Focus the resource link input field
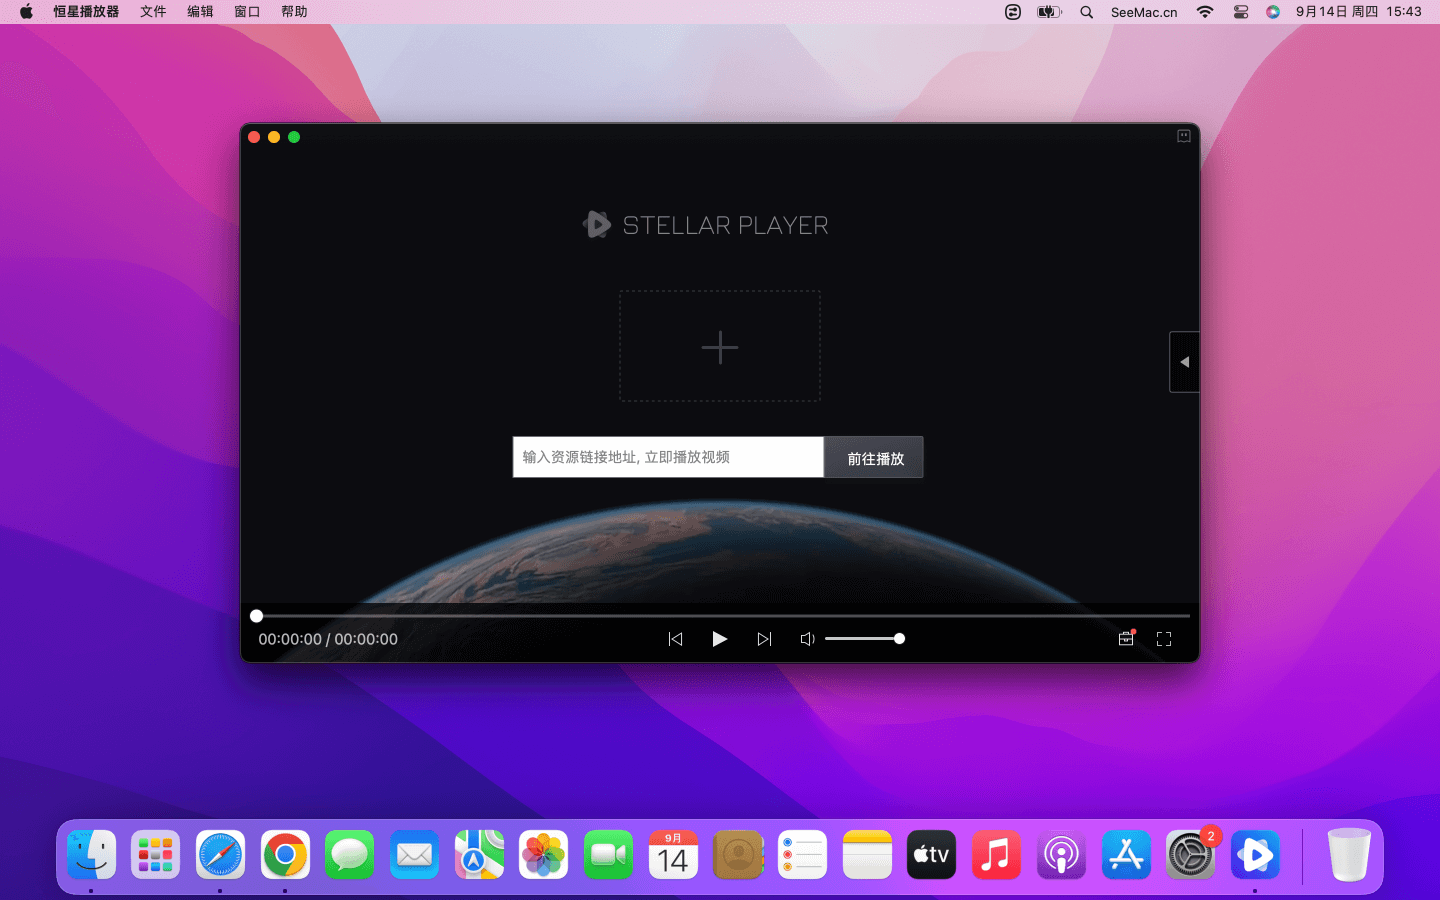This screenshot has height=900, width=1440. point(668,457)
